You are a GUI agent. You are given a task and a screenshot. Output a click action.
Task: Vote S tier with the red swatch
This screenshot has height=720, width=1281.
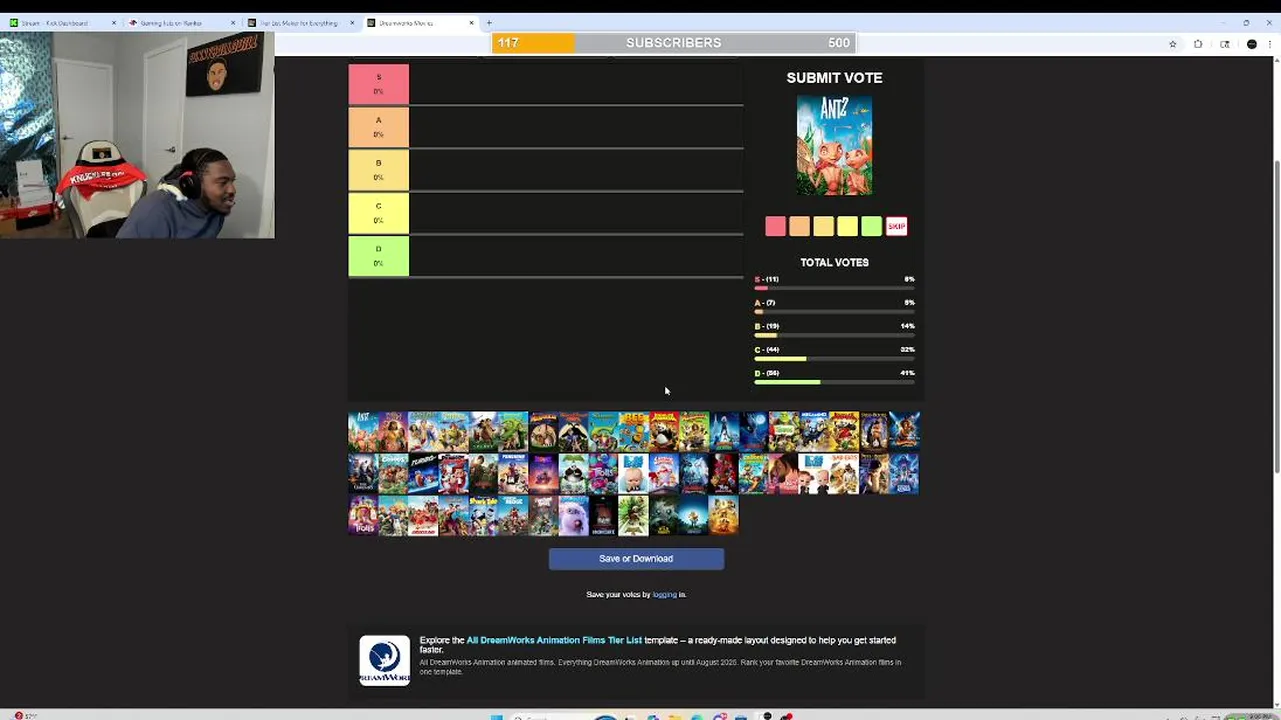click(x=775, y=226)
